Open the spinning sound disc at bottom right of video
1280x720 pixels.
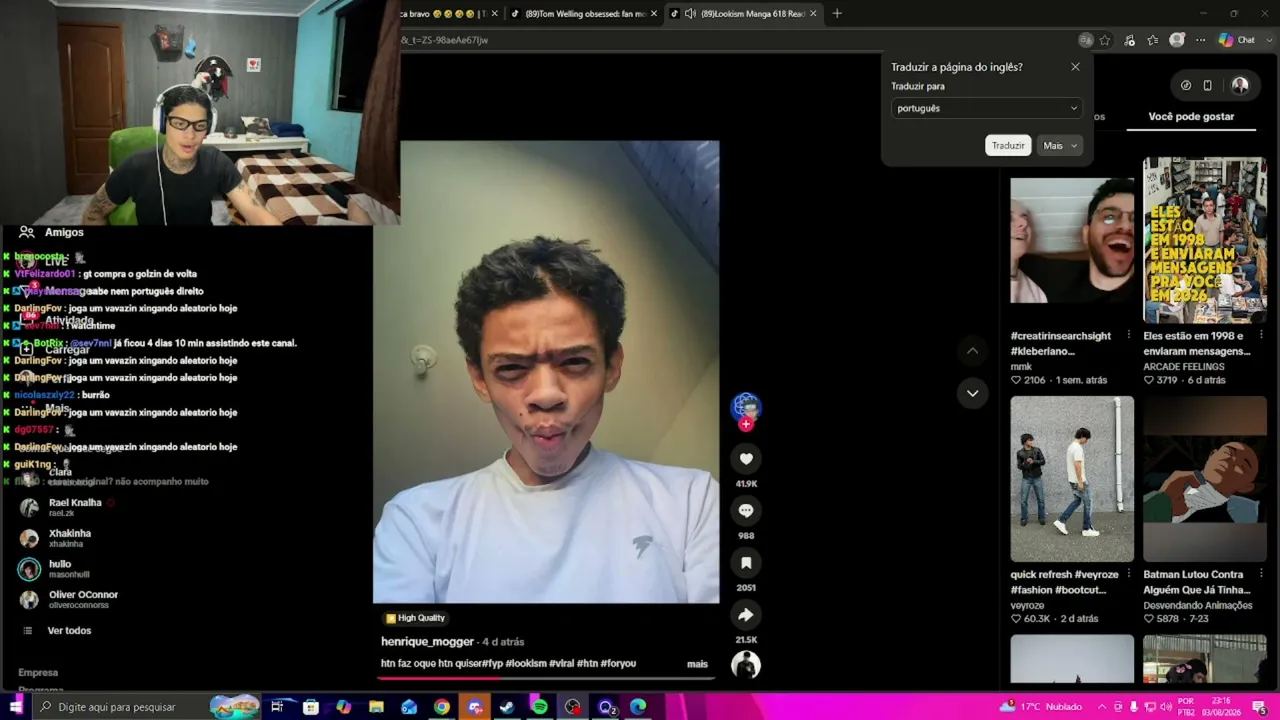coord(746,665)
